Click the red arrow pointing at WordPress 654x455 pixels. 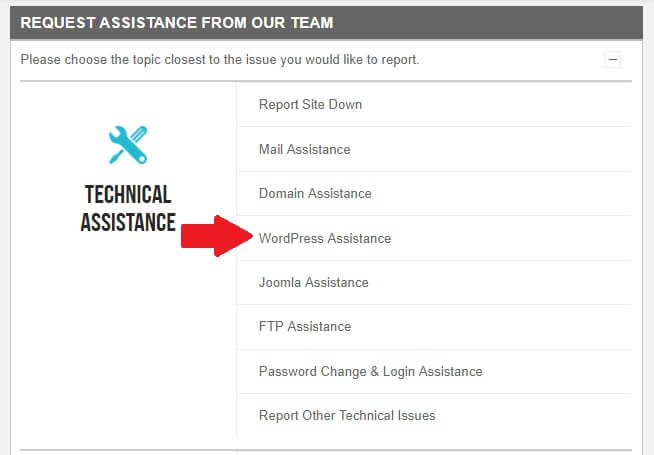(x=216, y=236)
